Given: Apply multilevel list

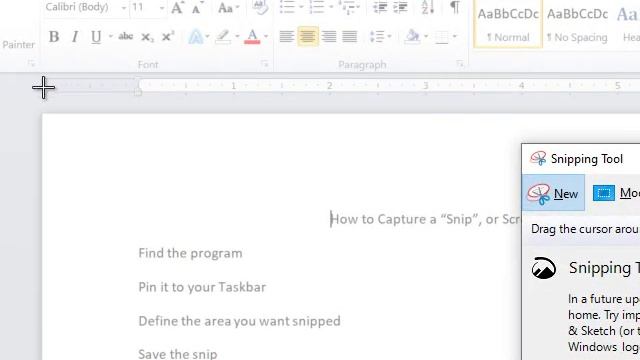Looking at the screenshot, I should [346, 8].
